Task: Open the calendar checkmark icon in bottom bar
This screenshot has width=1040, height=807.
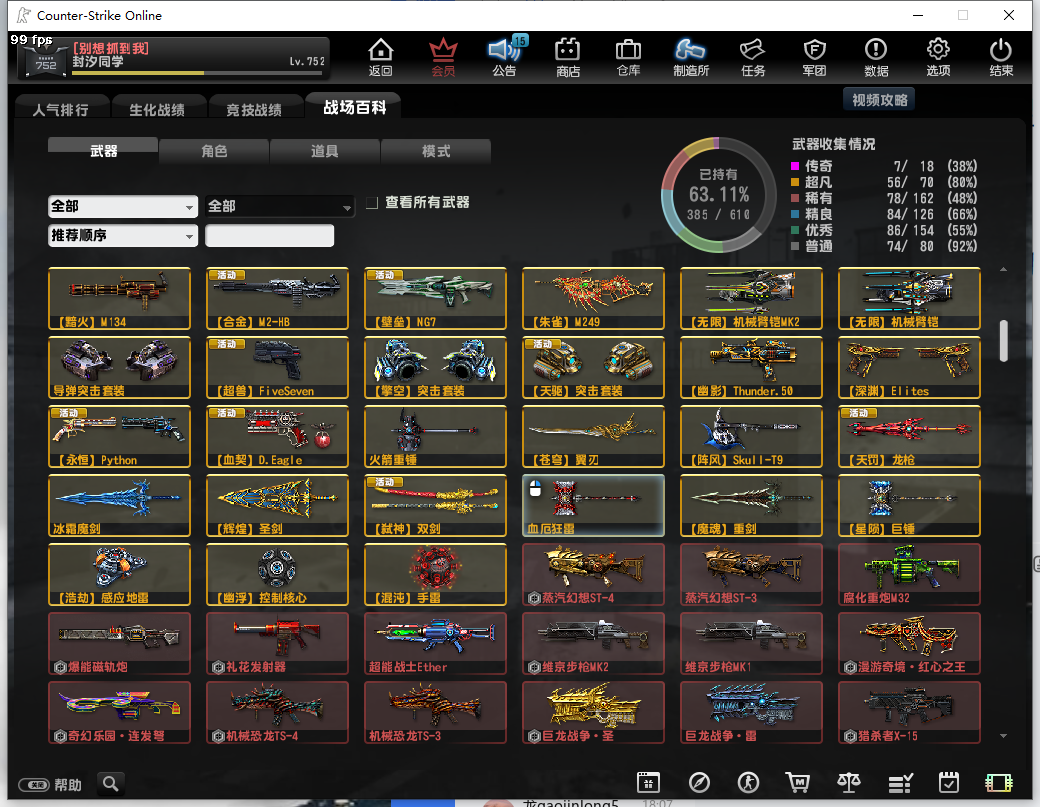Action: point(949,782)
